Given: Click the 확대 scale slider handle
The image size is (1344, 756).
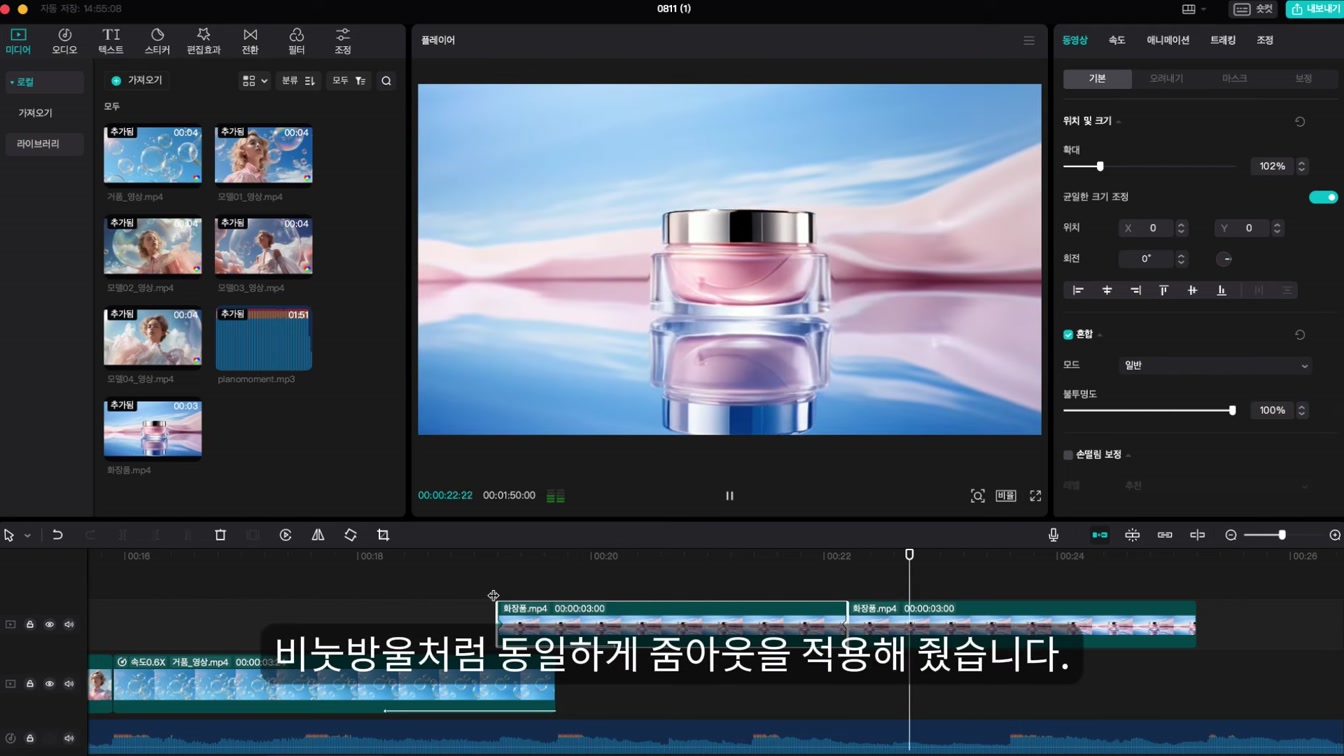Looking at the screenshot, I should [1100, 166].
